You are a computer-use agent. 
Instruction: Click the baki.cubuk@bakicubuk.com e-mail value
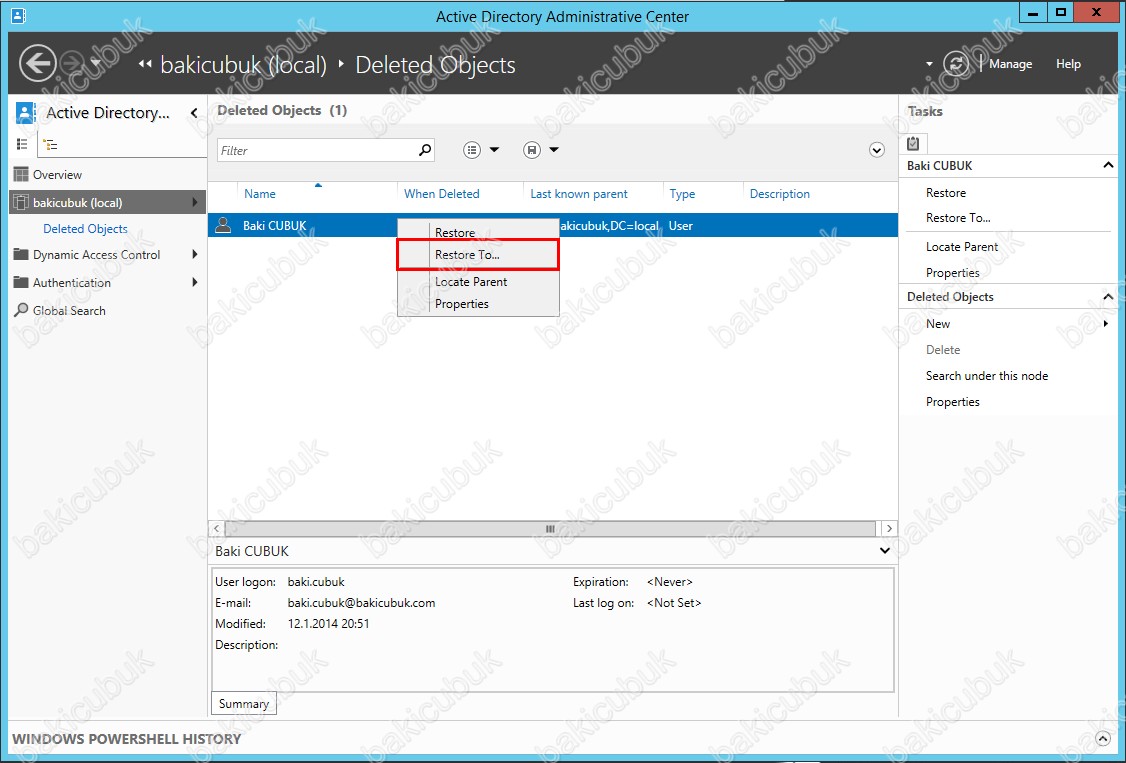(361, 602)
